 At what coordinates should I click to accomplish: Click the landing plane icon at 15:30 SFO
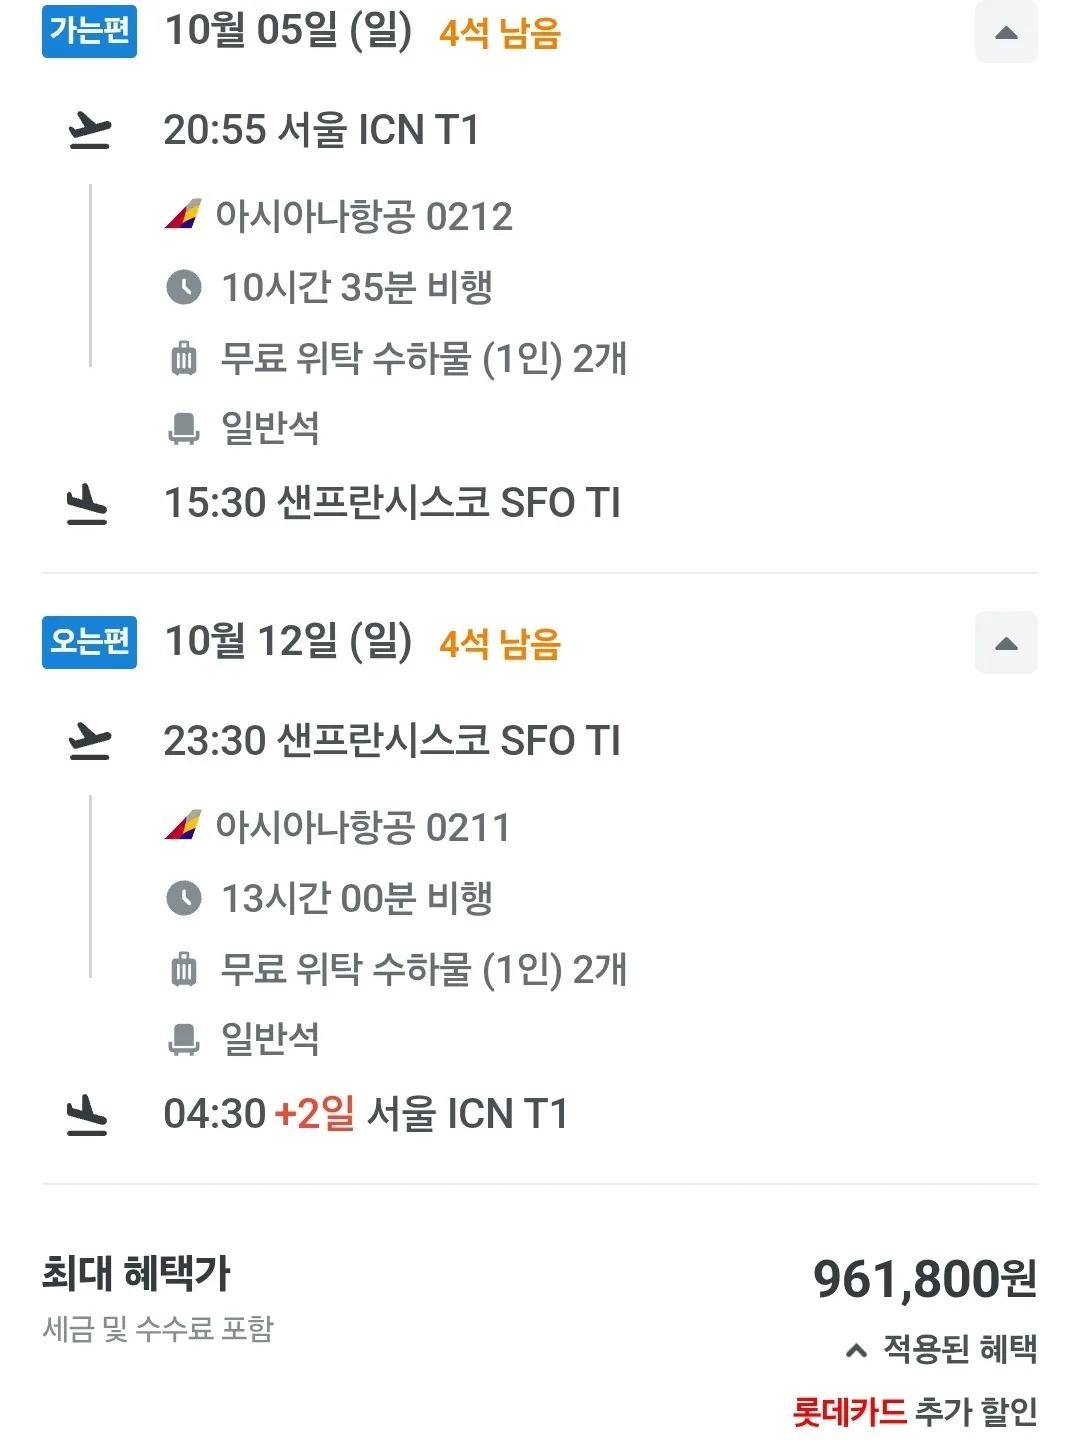(x=87, y=503)
